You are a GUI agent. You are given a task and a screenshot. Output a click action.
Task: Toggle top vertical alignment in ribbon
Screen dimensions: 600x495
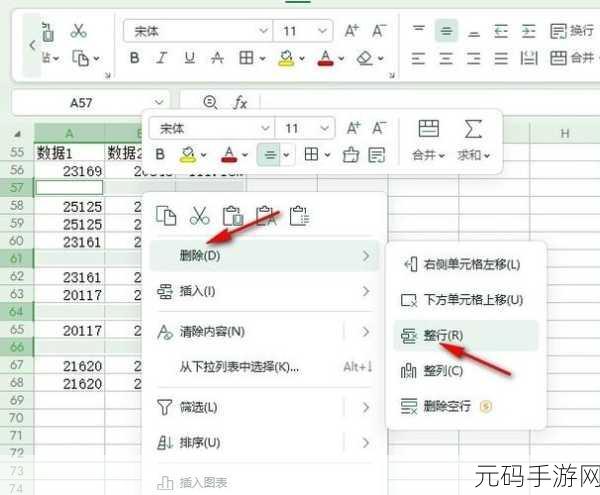[x=419, y=31]
